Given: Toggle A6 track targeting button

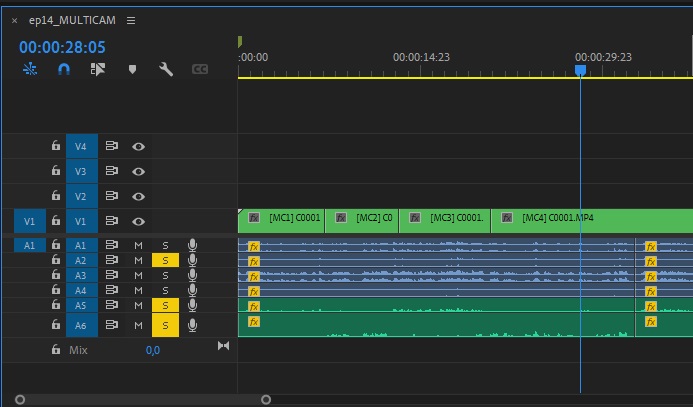Looking at the screenshot, I should pyautogui.click(x=81, y=325).
